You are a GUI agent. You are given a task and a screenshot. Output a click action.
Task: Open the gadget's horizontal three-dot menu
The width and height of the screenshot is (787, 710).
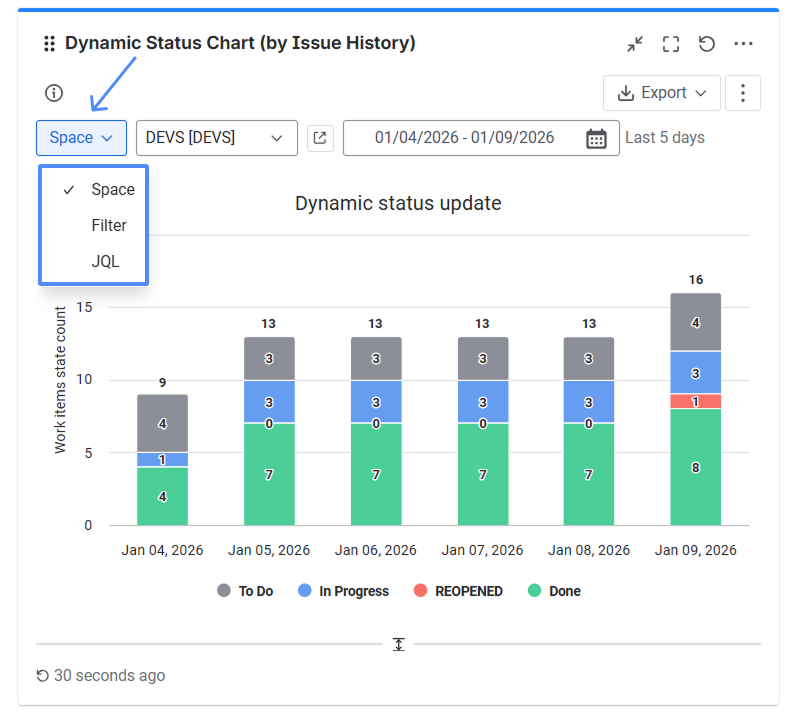click(743, 44)
